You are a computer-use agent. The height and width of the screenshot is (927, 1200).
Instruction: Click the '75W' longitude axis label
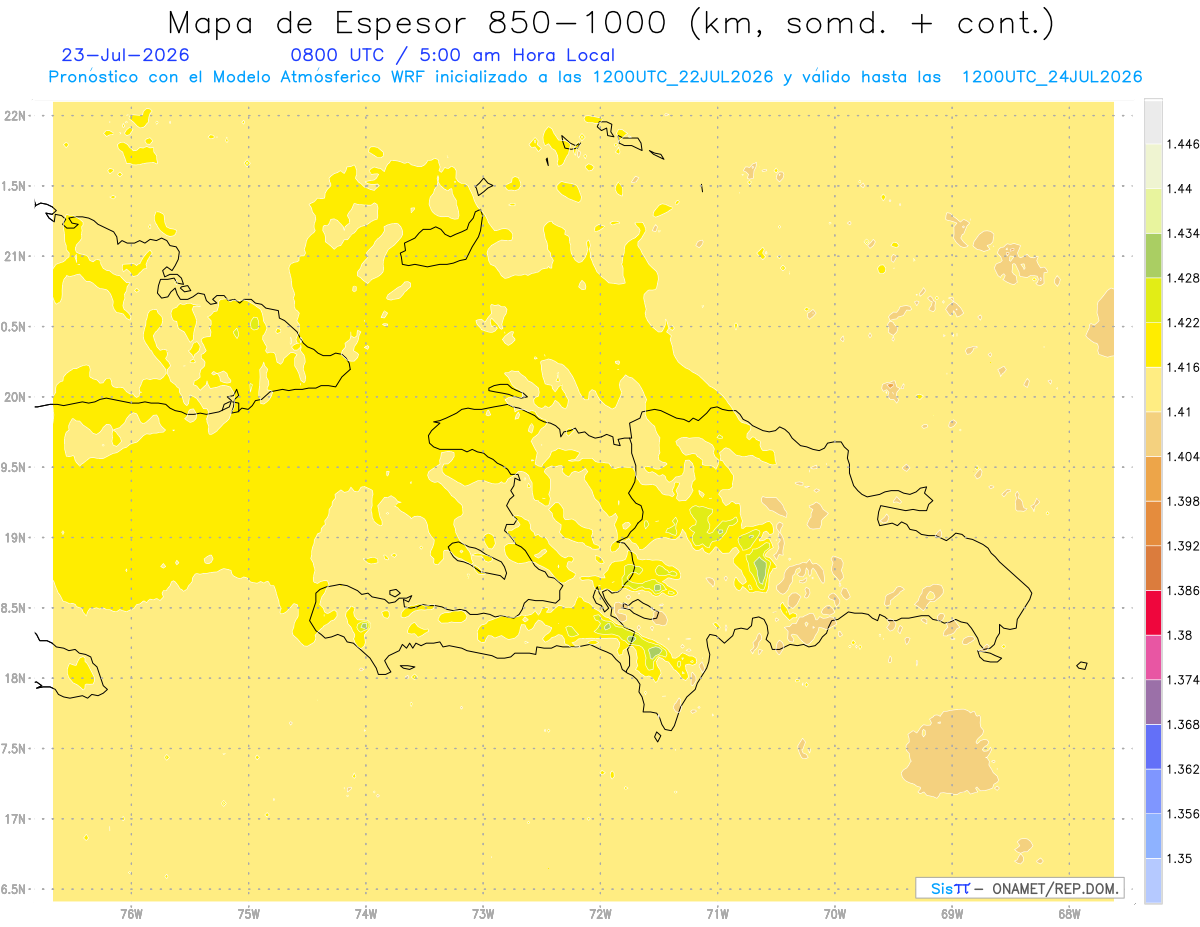click(249, 914)
